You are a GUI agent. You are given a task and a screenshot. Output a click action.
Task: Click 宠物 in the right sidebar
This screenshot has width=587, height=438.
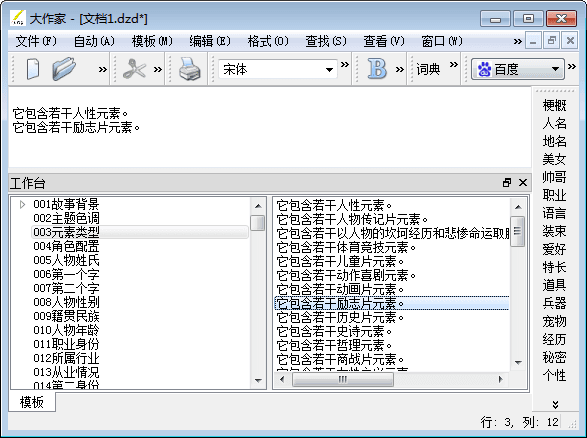pyautogui.click(x=554, y=321)
